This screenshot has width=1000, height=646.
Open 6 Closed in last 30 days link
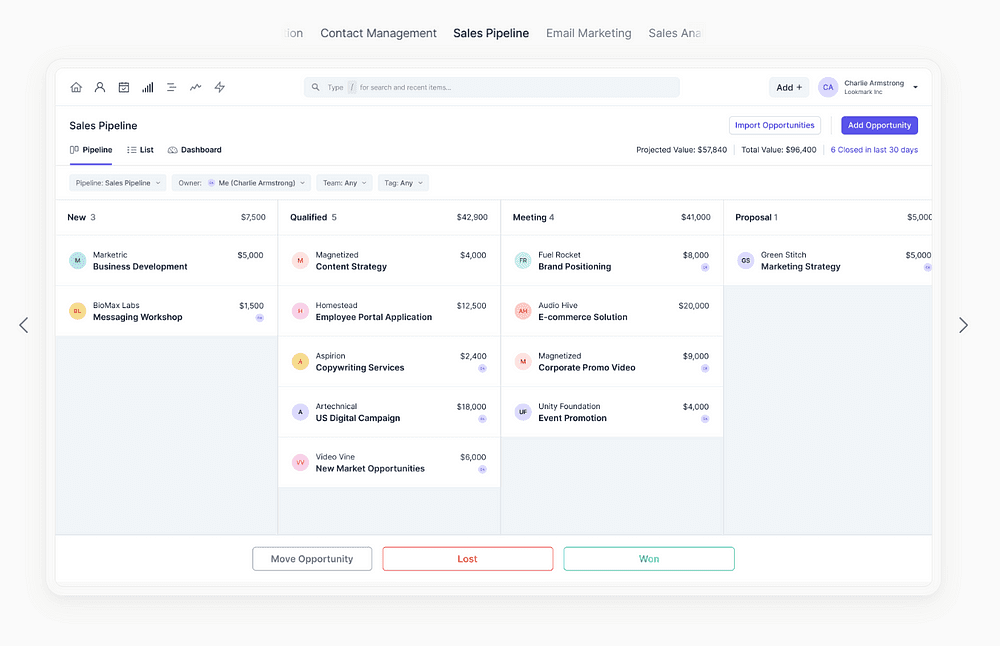[874, 150]
